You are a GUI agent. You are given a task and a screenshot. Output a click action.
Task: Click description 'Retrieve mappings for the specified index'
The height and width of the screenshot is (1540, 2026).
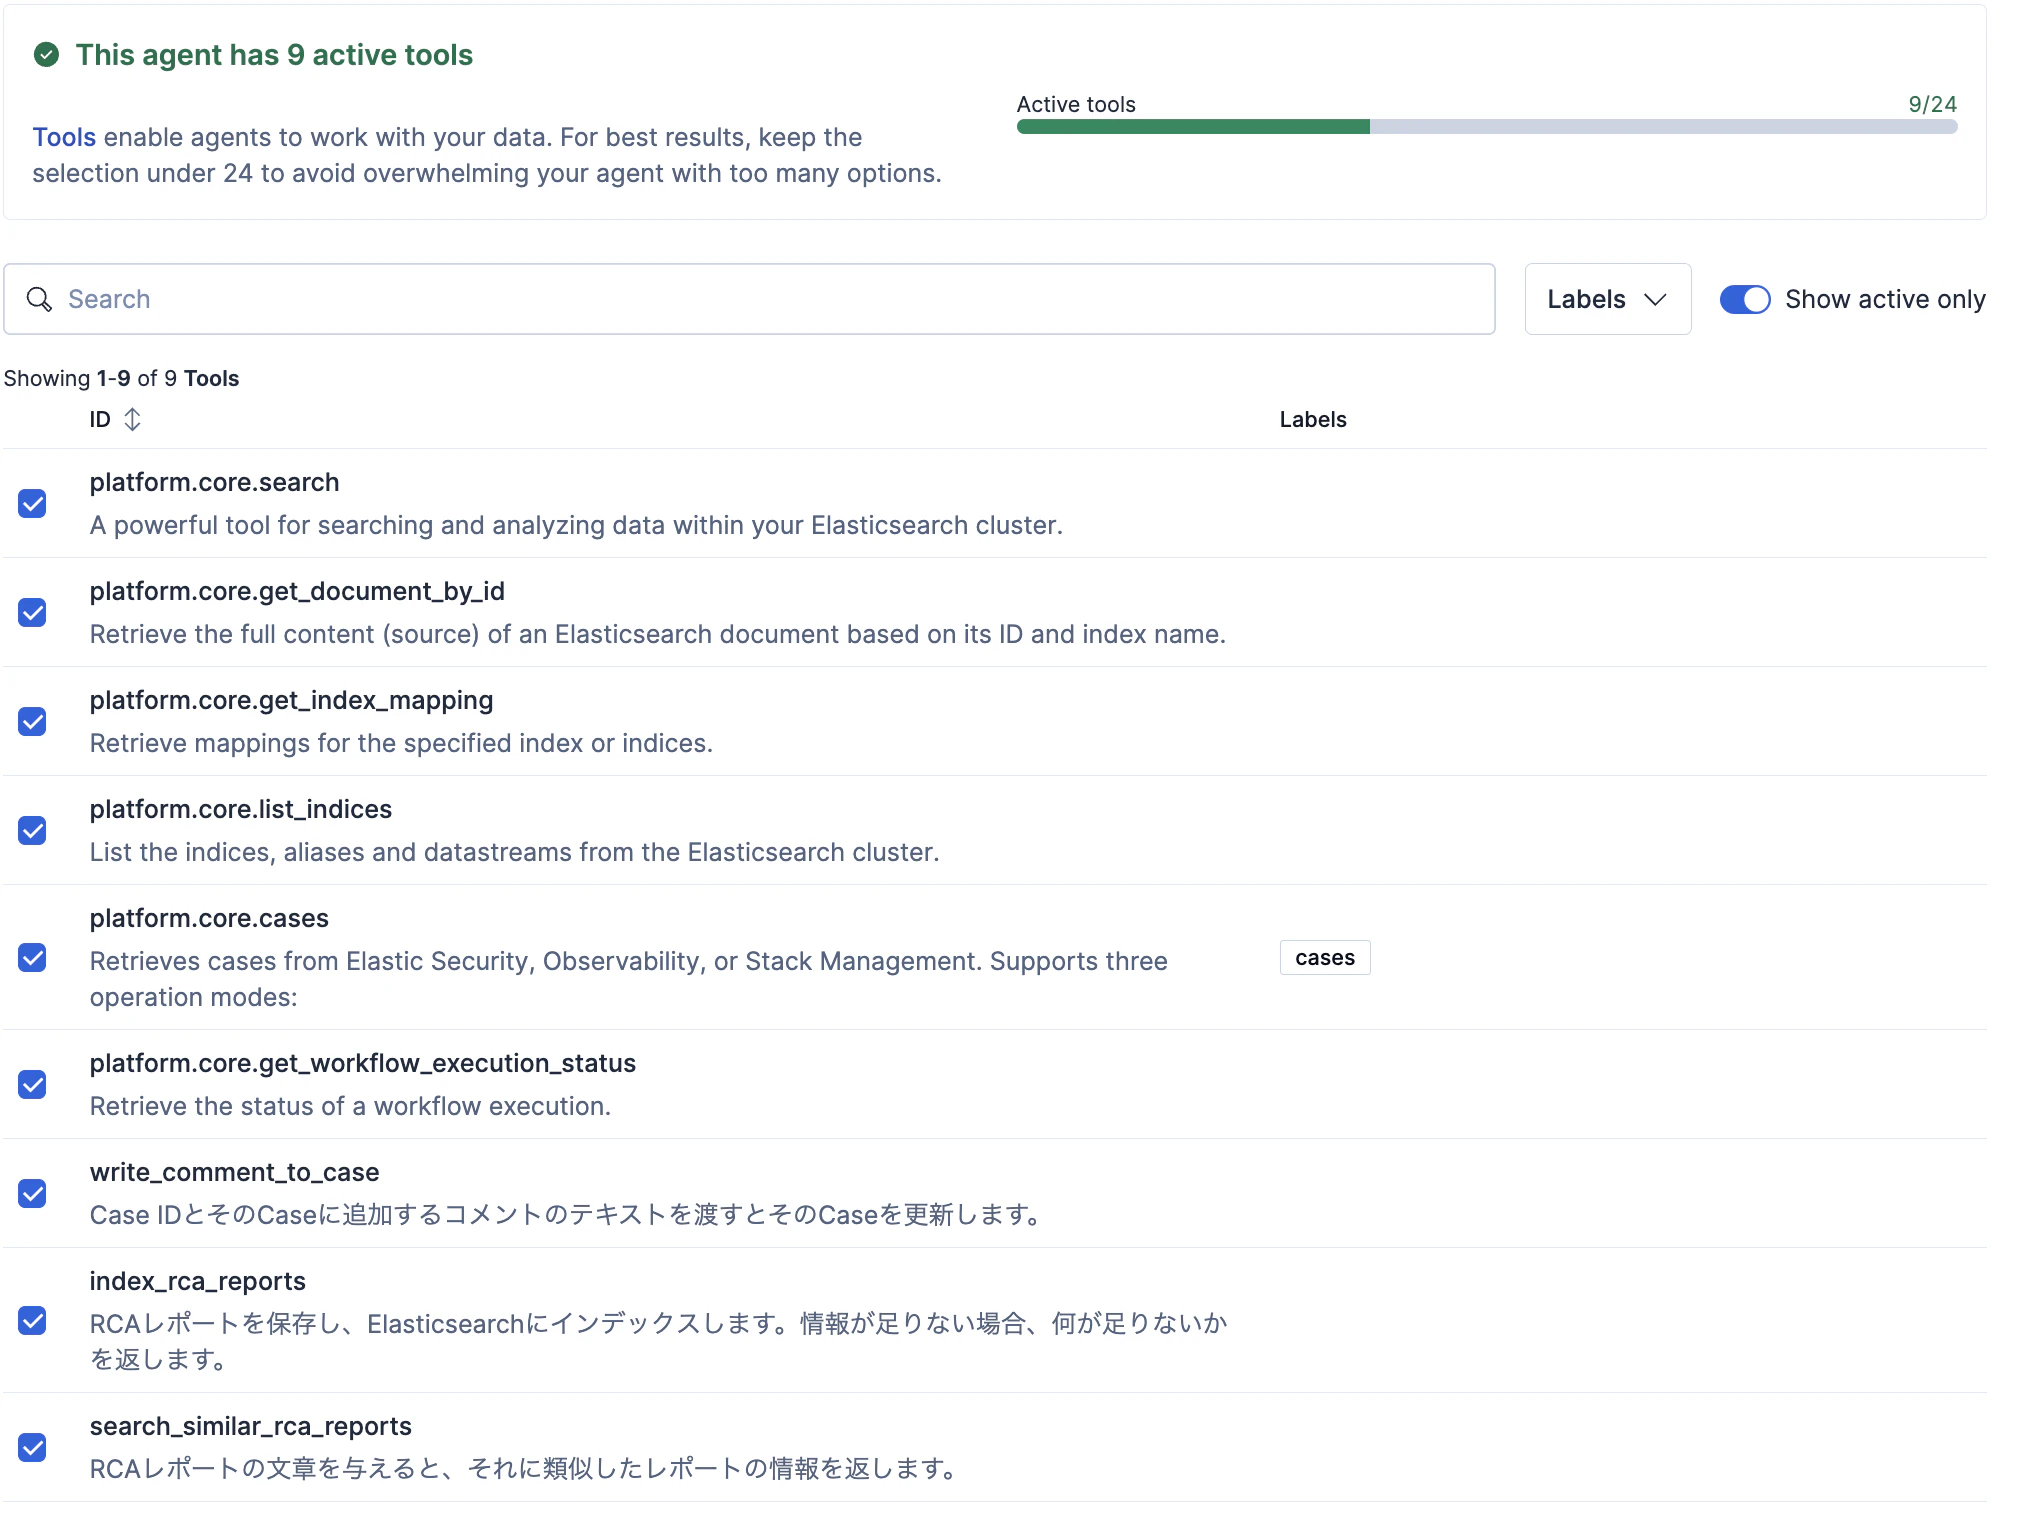(401, 743)
